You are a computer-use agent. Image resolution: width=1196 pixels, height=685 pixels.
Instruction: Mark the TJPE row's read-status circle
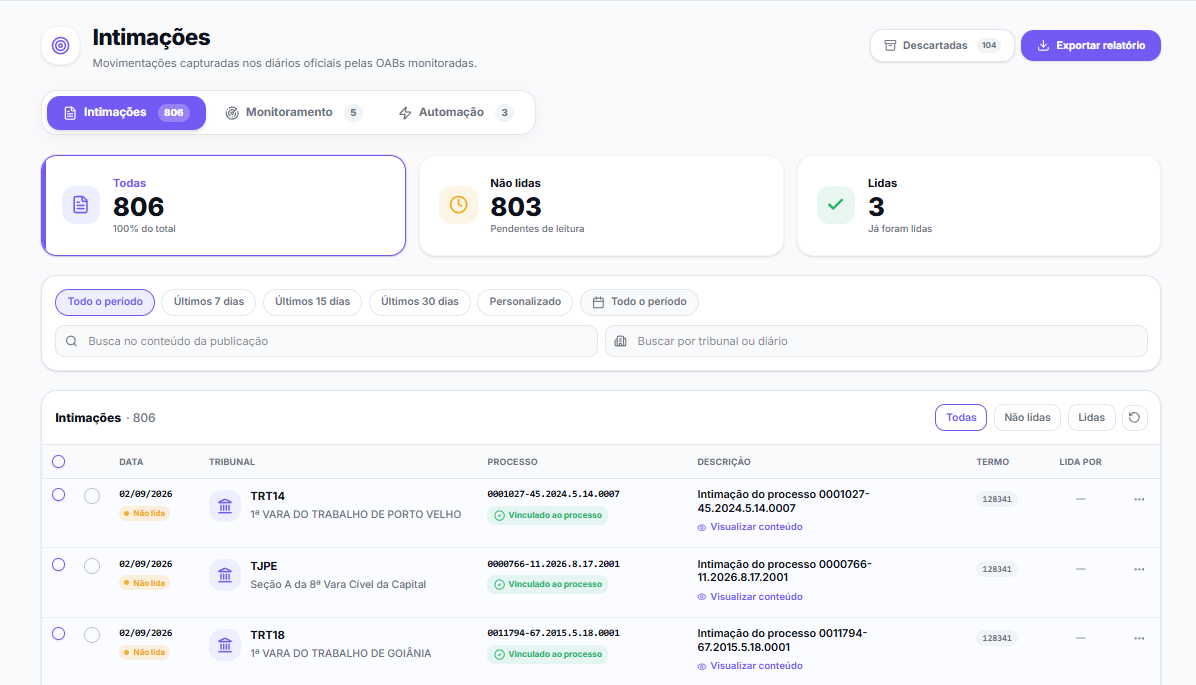[92, 566]
